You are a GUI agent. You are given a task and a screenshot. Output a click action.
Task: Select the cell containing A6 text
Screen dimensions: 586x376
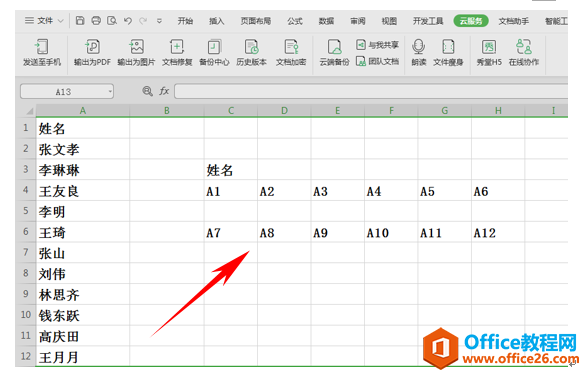498,191
